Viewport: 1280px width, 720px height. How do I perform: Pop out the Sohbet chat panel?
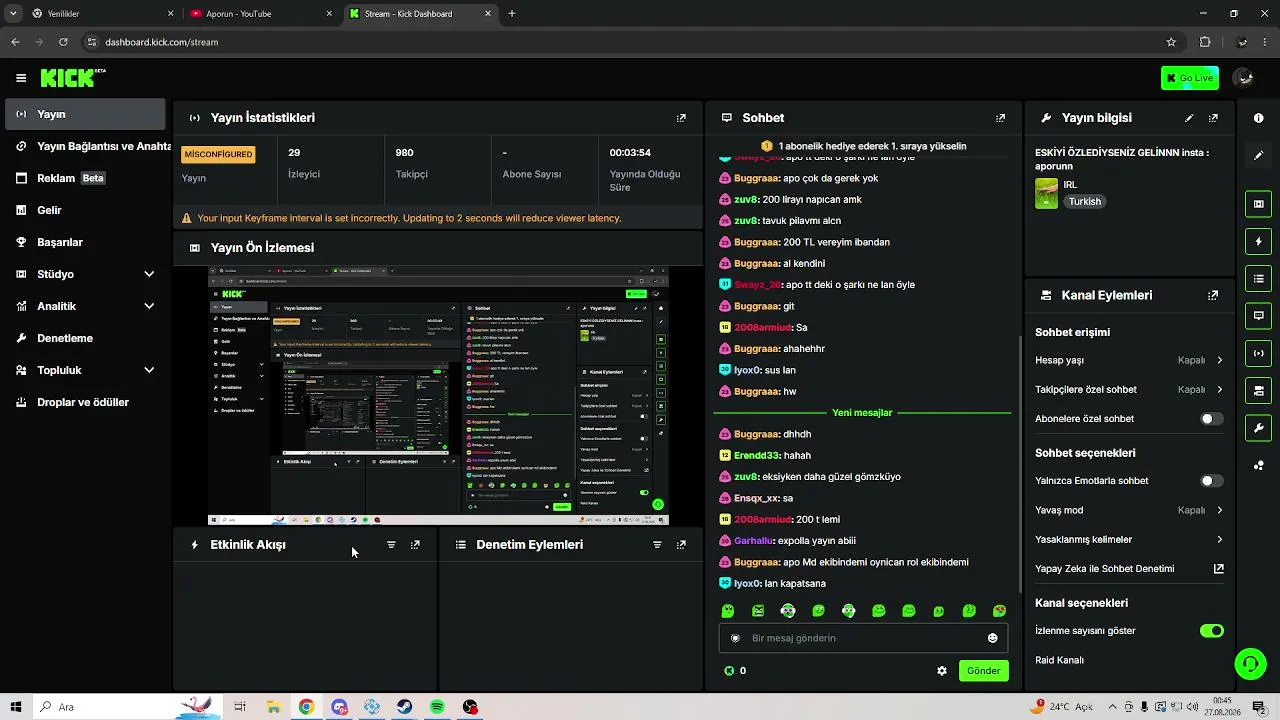pos(1000,118)
